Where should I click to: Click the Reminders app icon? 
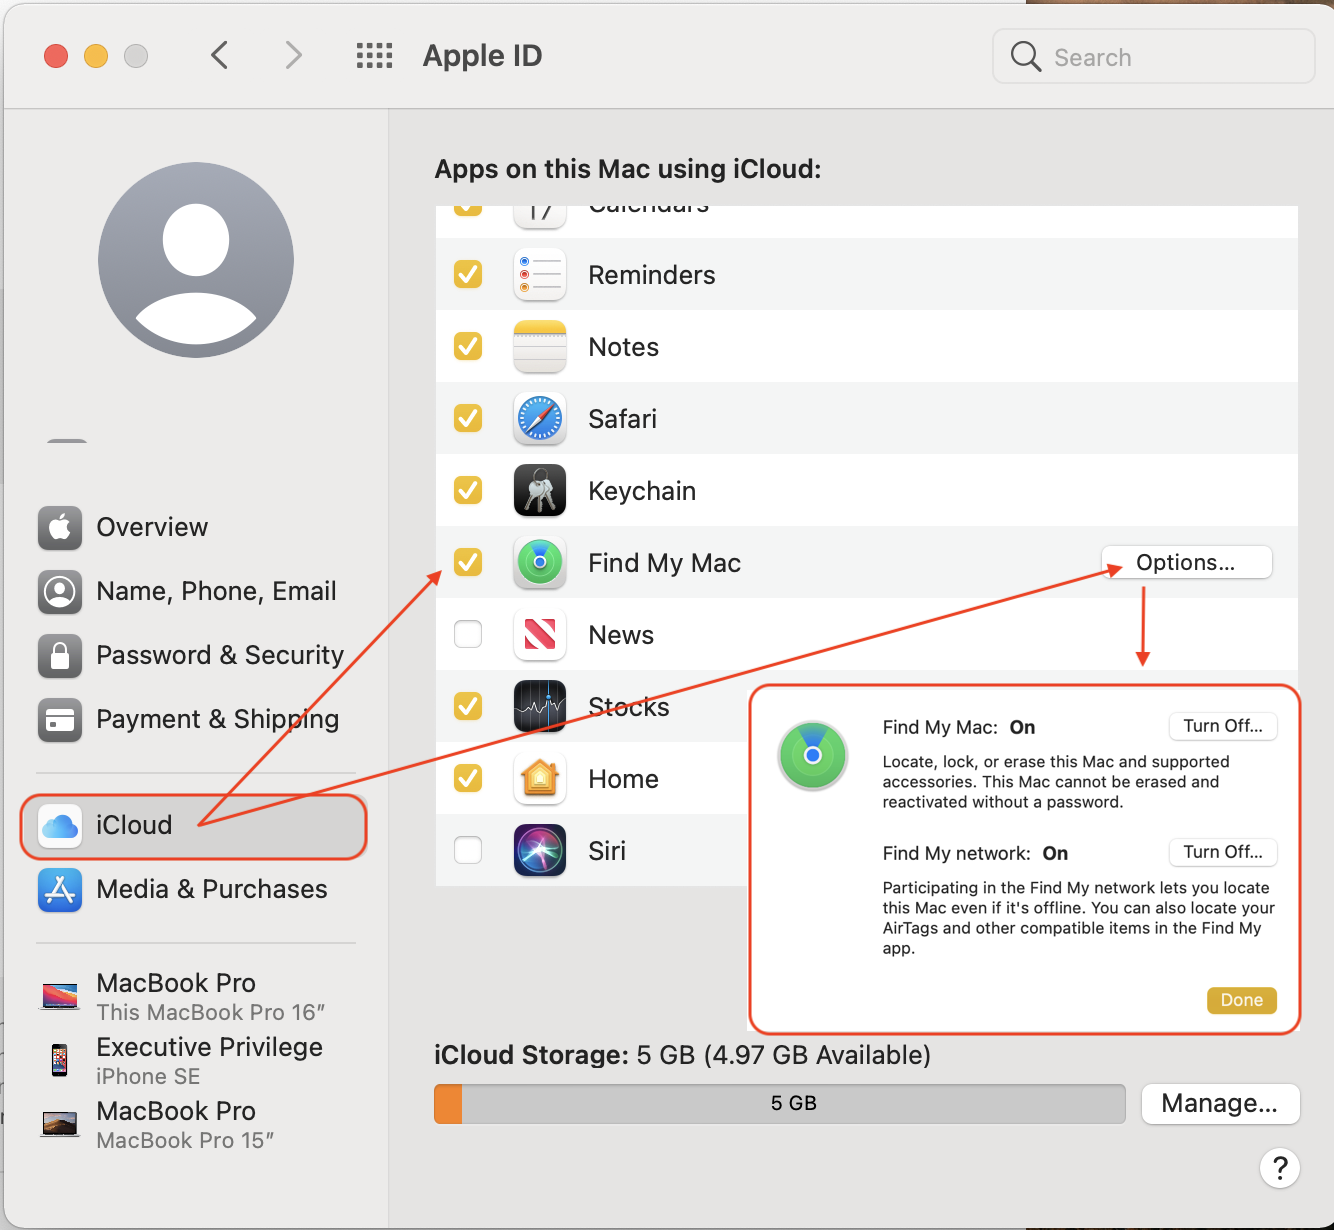[540, 275]
